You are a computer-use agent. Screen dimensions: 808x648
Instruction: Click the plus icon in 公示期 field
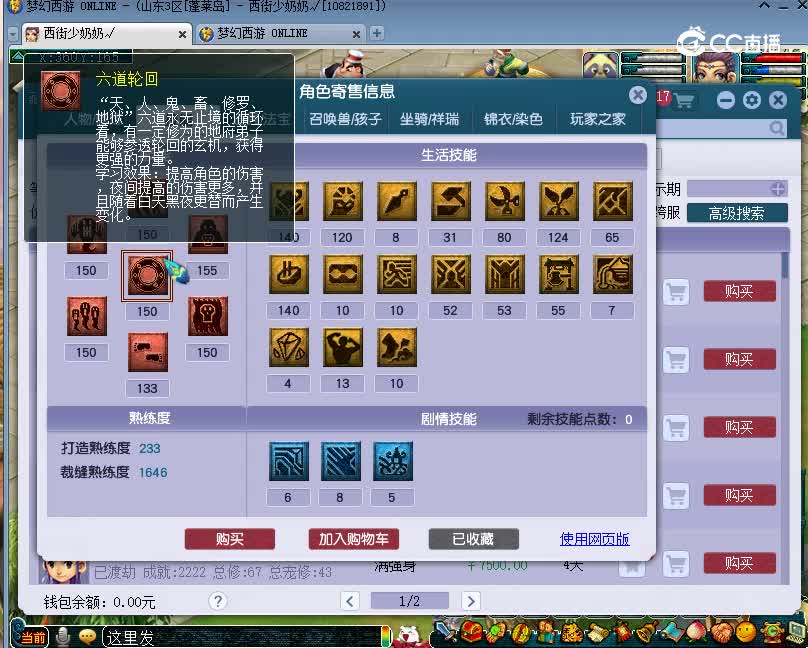[x=778, y=189]
